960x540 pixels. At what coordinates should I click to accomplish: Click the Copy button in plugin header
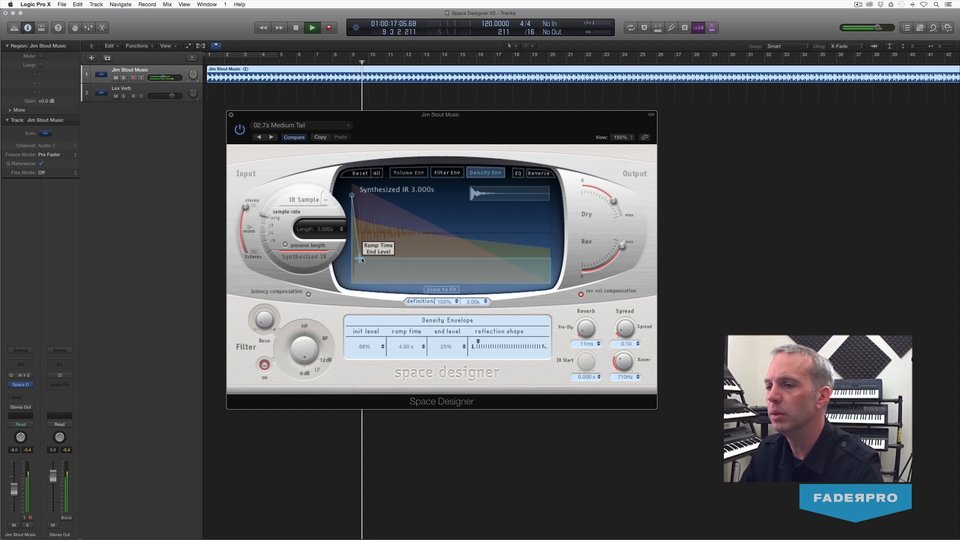[320, 137]
